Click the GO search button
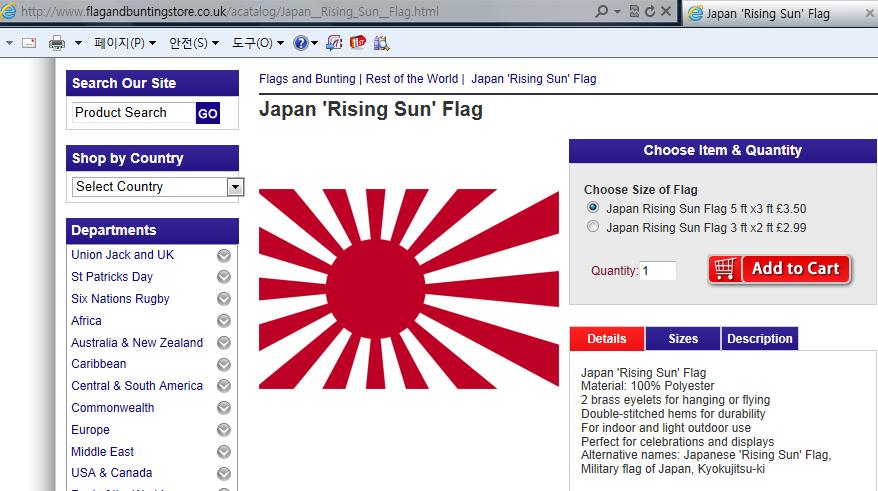The height and width of the screenshot is (491, 878). click(x=208, y=114)
